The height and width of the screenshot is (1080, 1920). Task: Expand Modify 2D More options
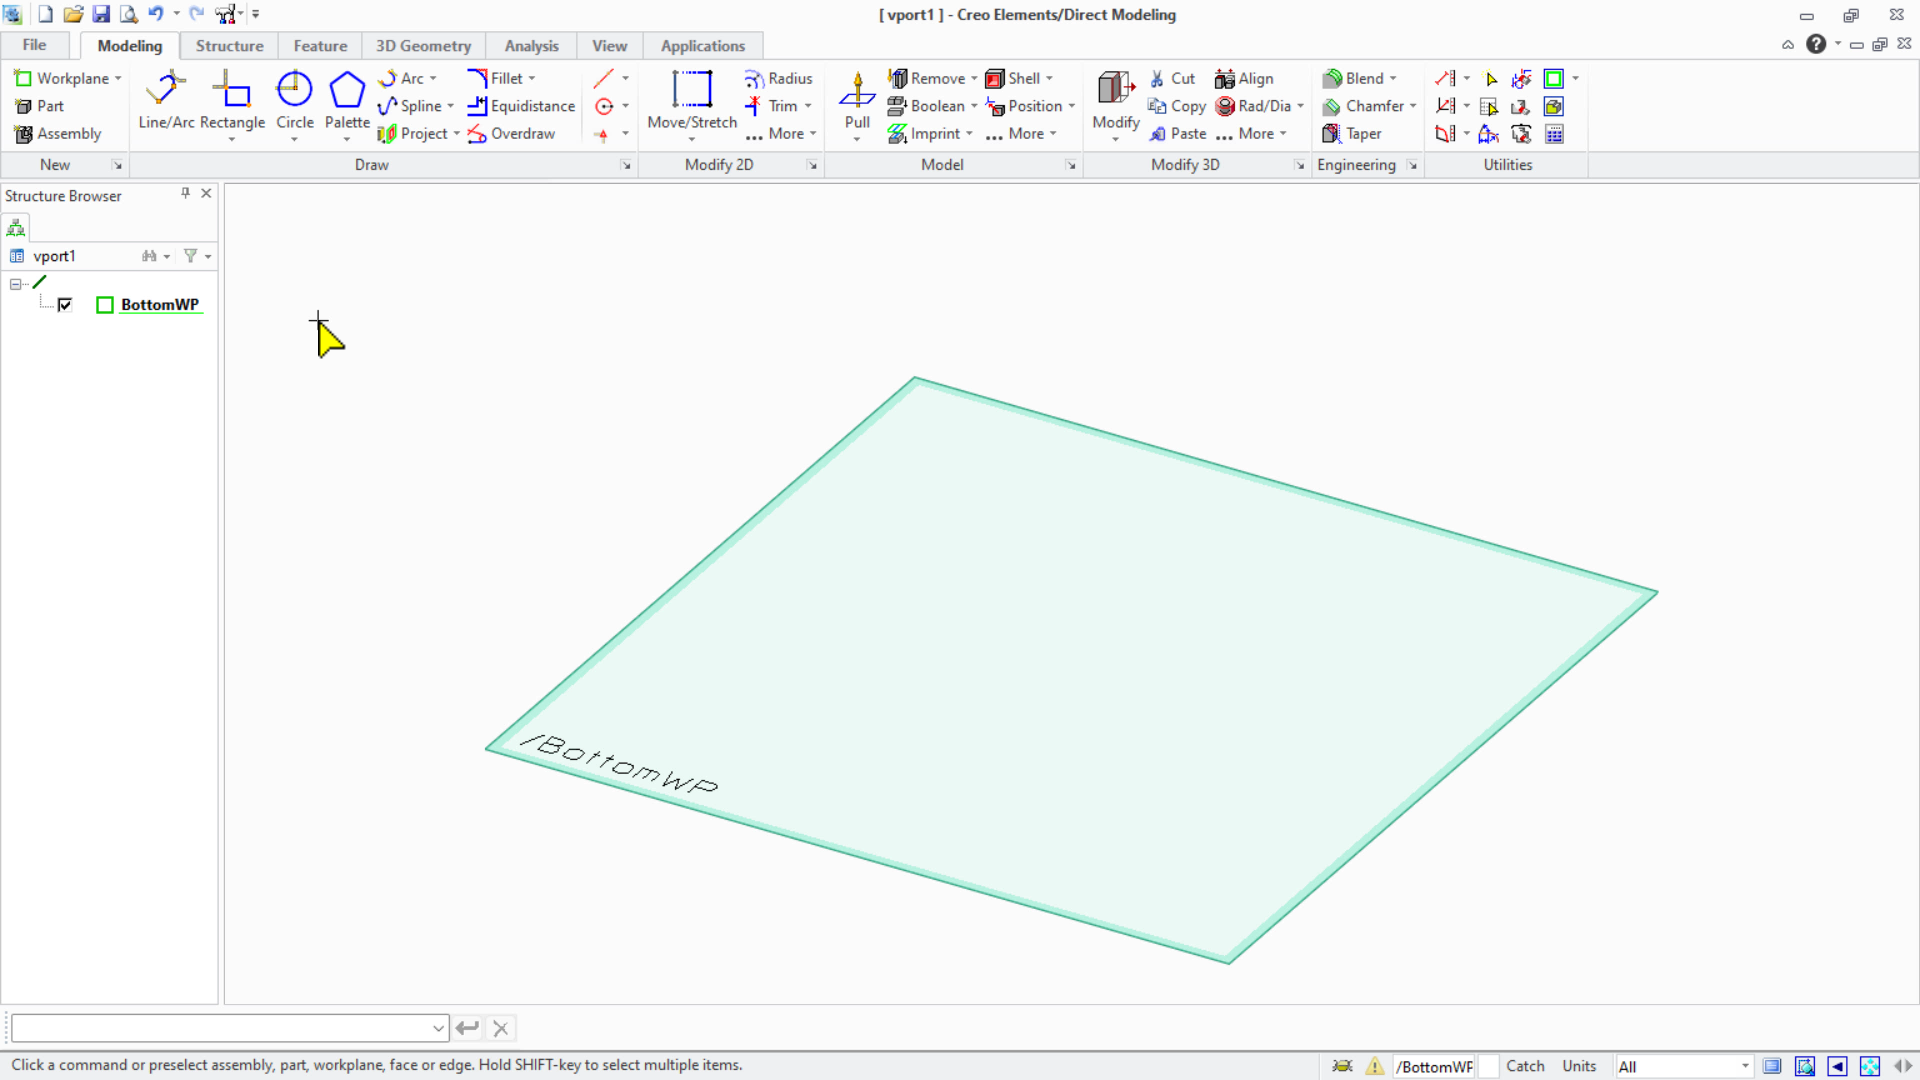point(781,134)
